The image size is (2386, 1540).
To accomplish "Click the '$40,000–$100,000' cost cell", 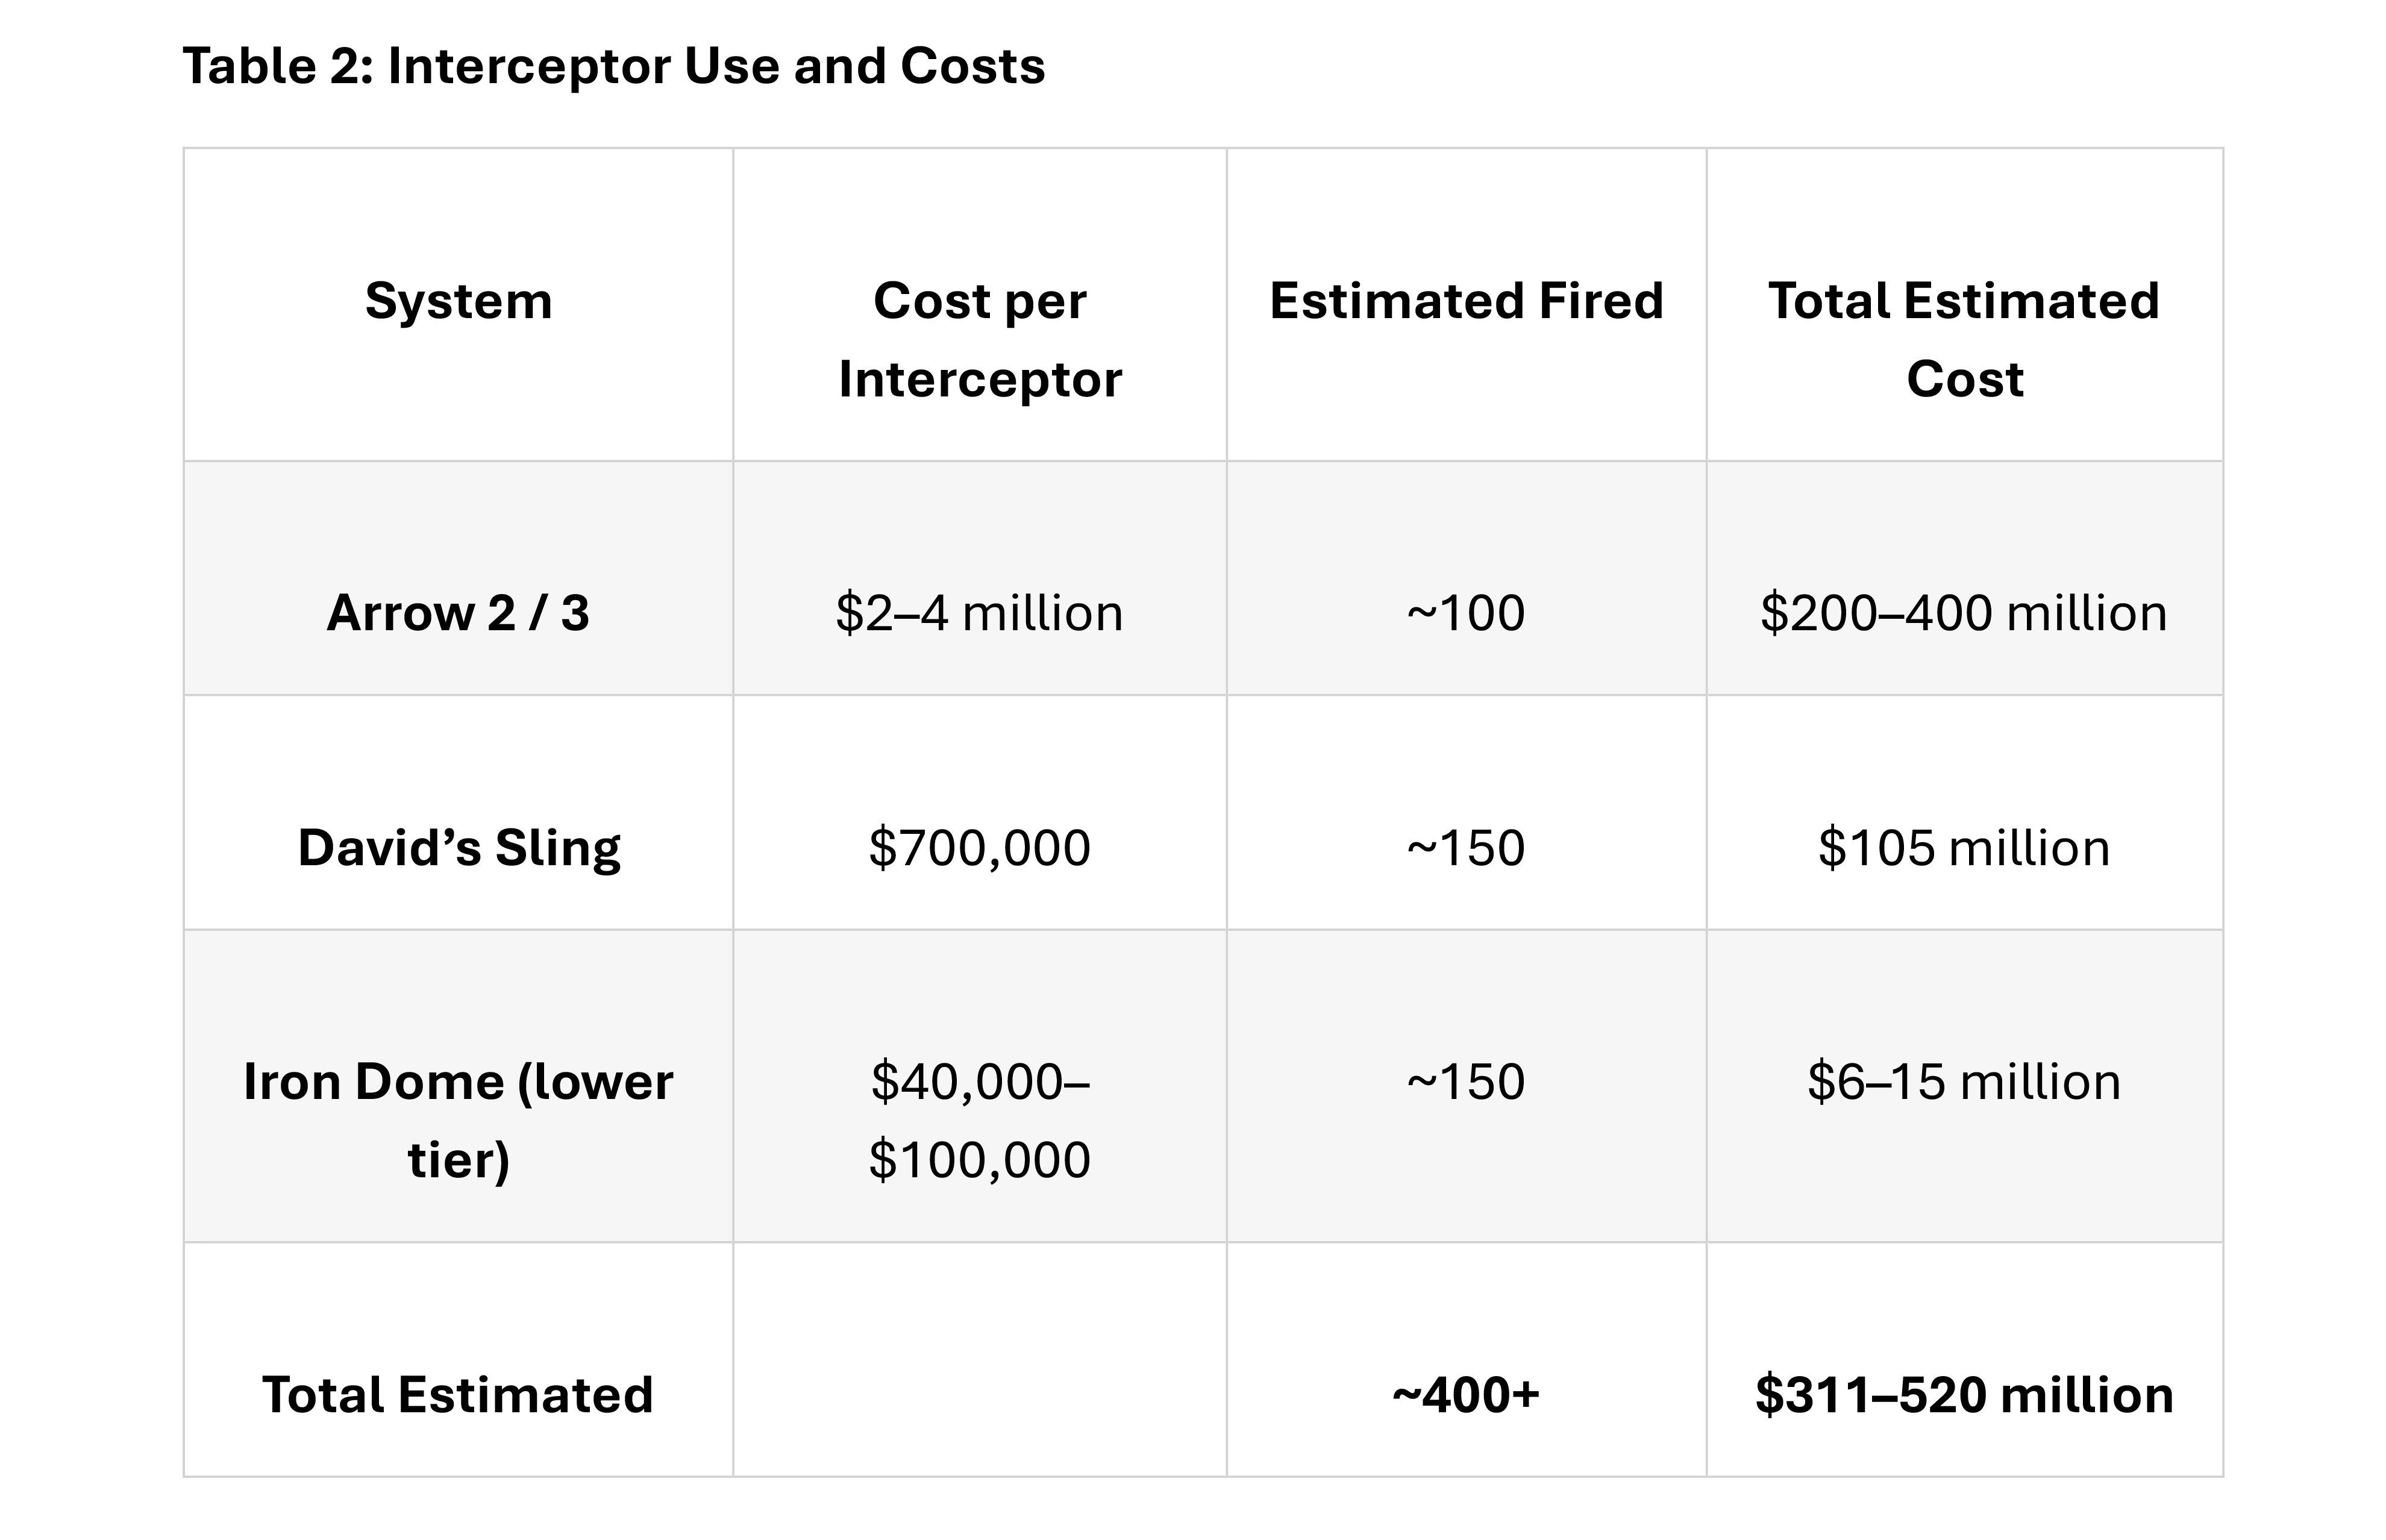I will click(x=980, y=1121).
